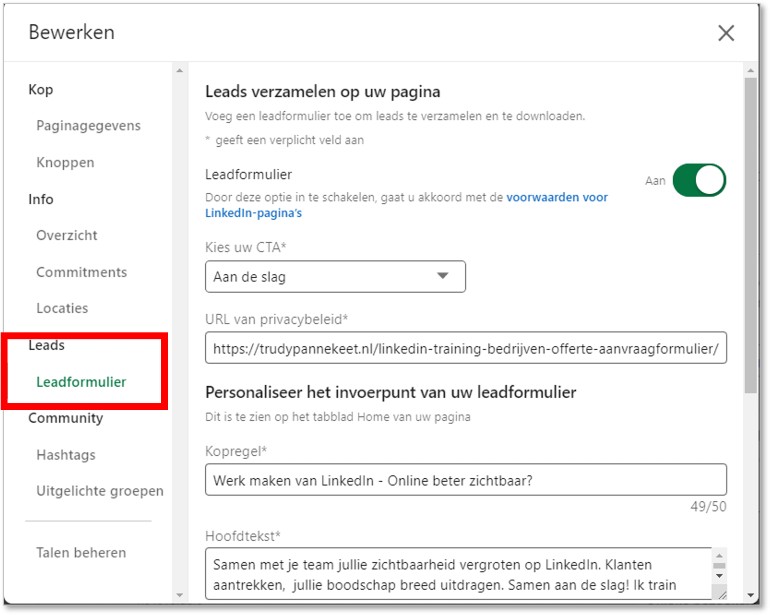The image size is (770, 615).
Task: Open Hashtags in sidebar
Action: 66,455
